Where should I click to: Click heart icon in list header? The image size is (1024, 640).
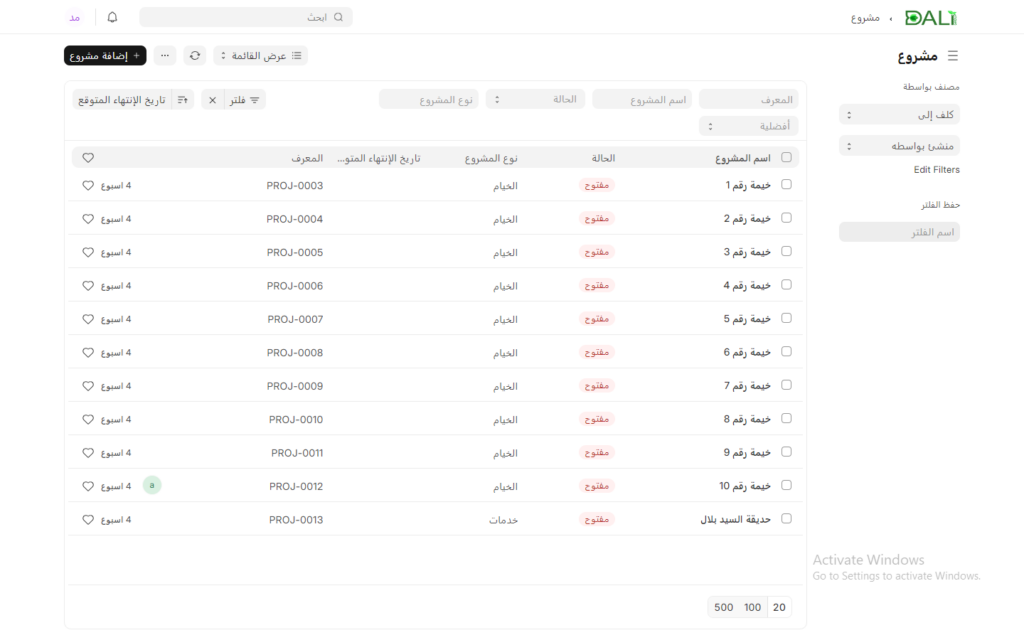[x=88, y=158]
